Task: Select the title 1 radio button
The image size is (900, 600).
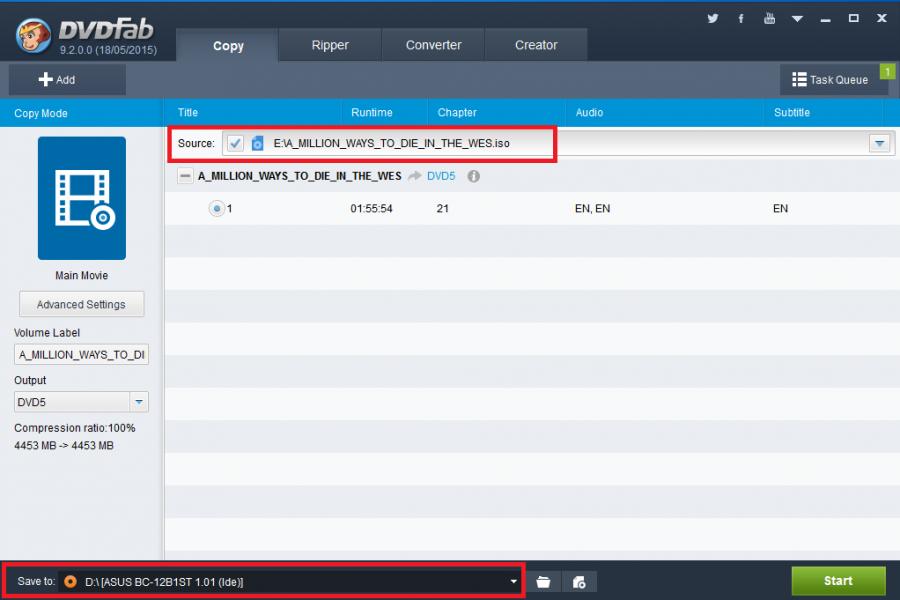Action: (x=216, y=208)
